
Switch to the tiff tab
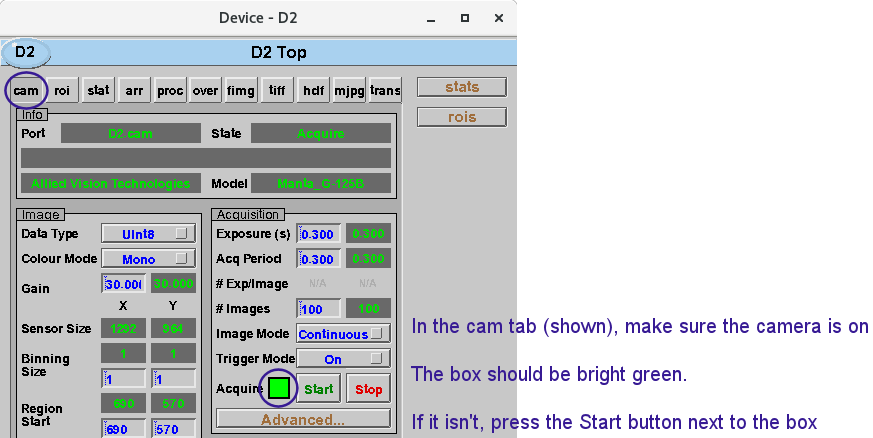point(277,90)
